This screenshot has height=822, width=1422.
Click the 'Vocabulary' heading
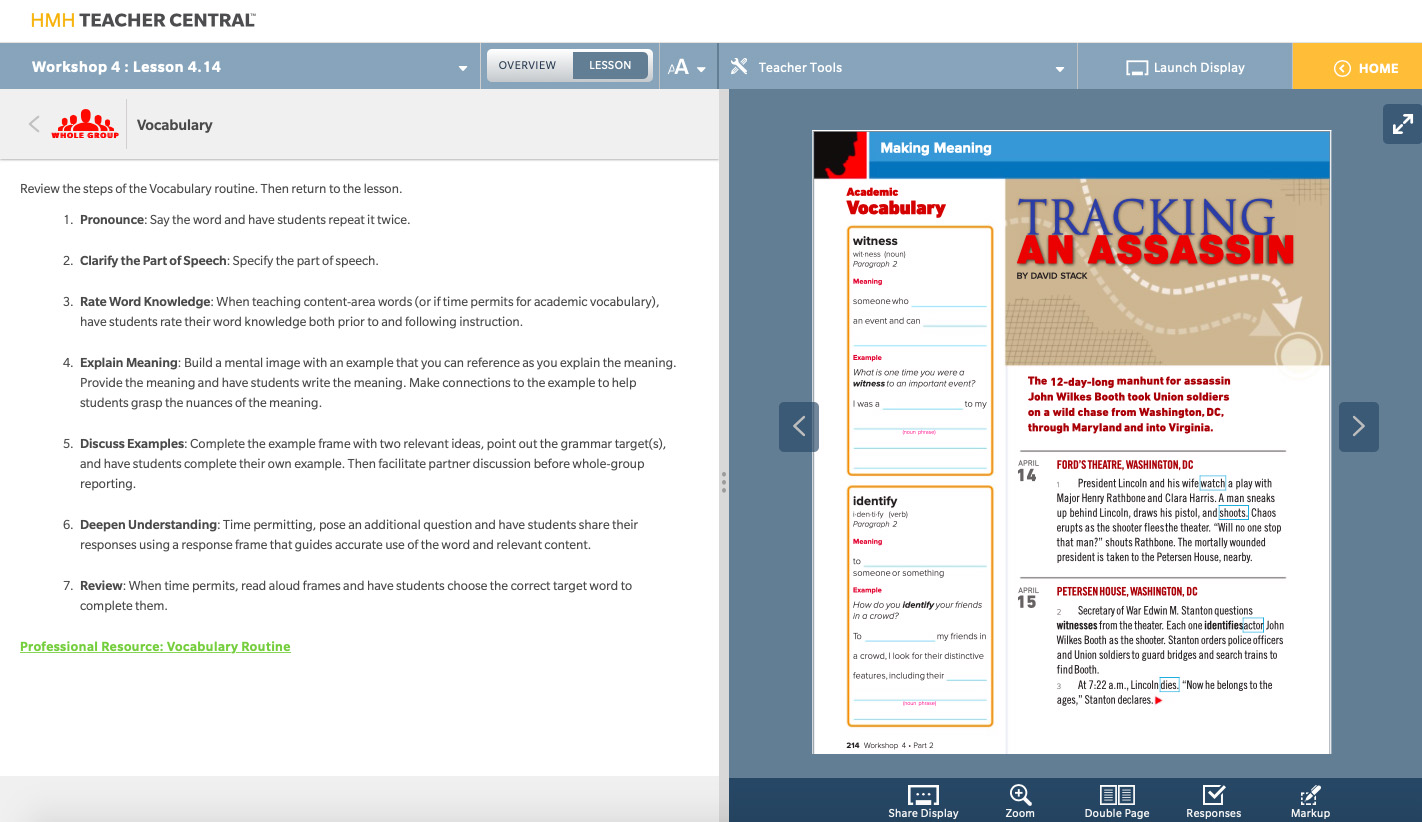pyautogui.click(x=174, y=125)
